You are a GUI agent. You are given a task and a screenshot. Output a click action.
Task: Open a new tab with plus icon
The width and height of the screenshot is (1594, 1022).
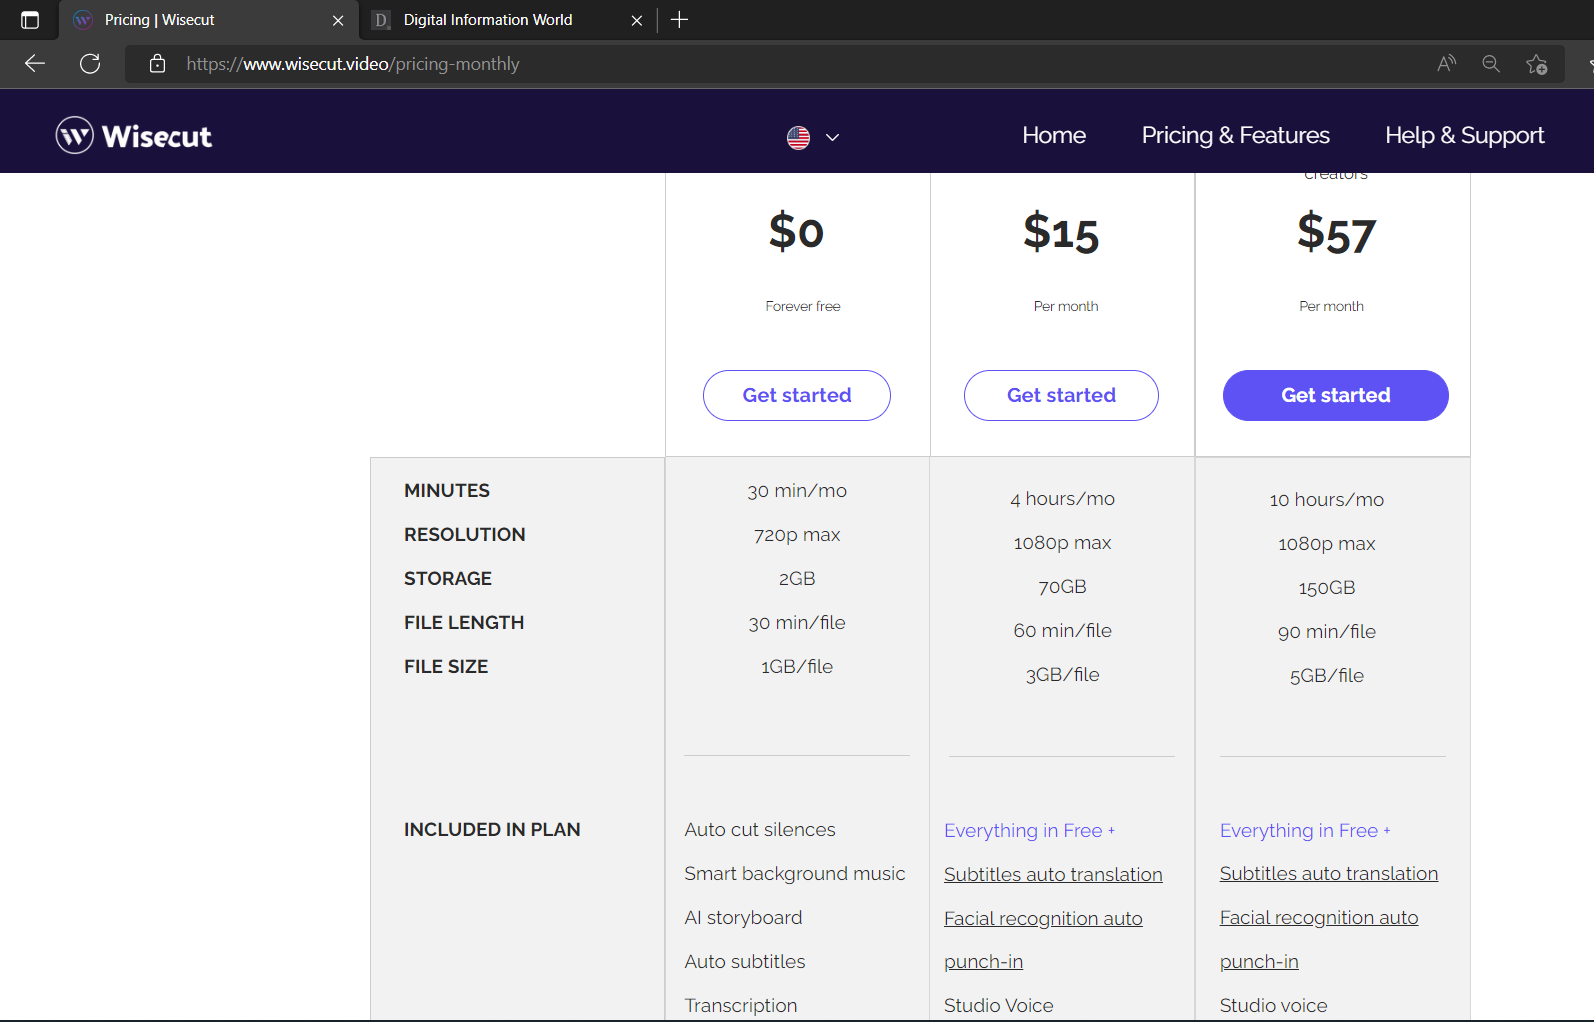click(x=679, y=20)
